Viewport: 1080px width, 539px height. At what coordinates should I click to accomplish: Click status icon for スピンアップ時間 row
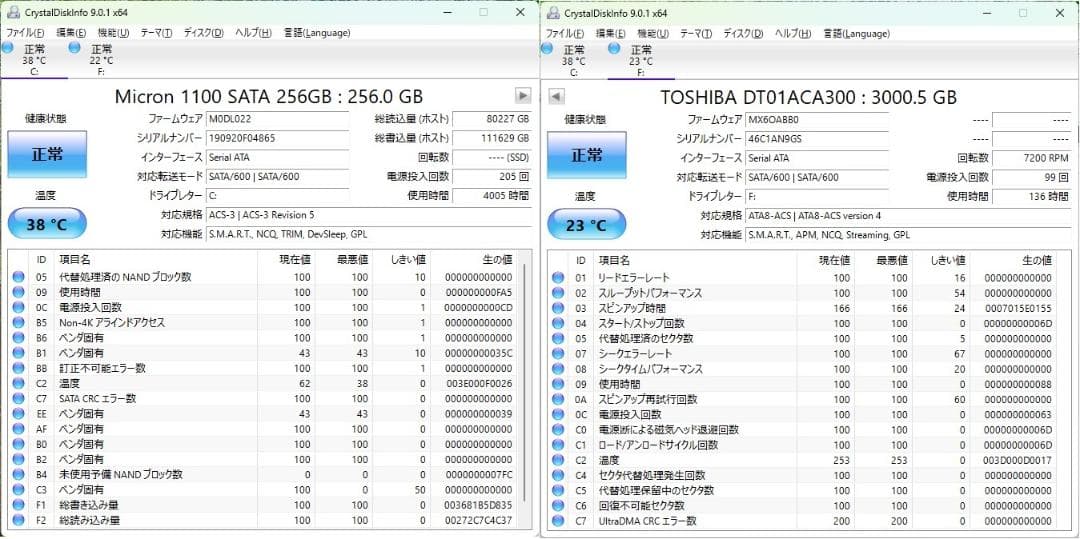pyautogui.click(x=558, y=308)
